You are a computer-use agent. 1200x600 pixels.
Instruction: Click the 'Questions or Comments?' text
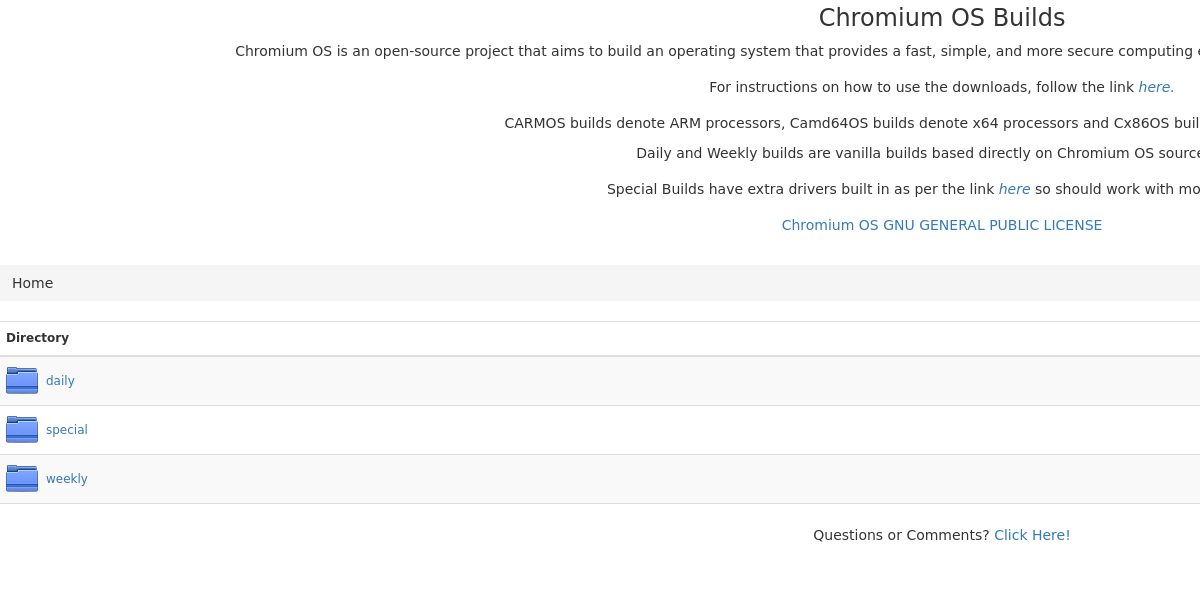pyautogui.click(x=901, y=535)
